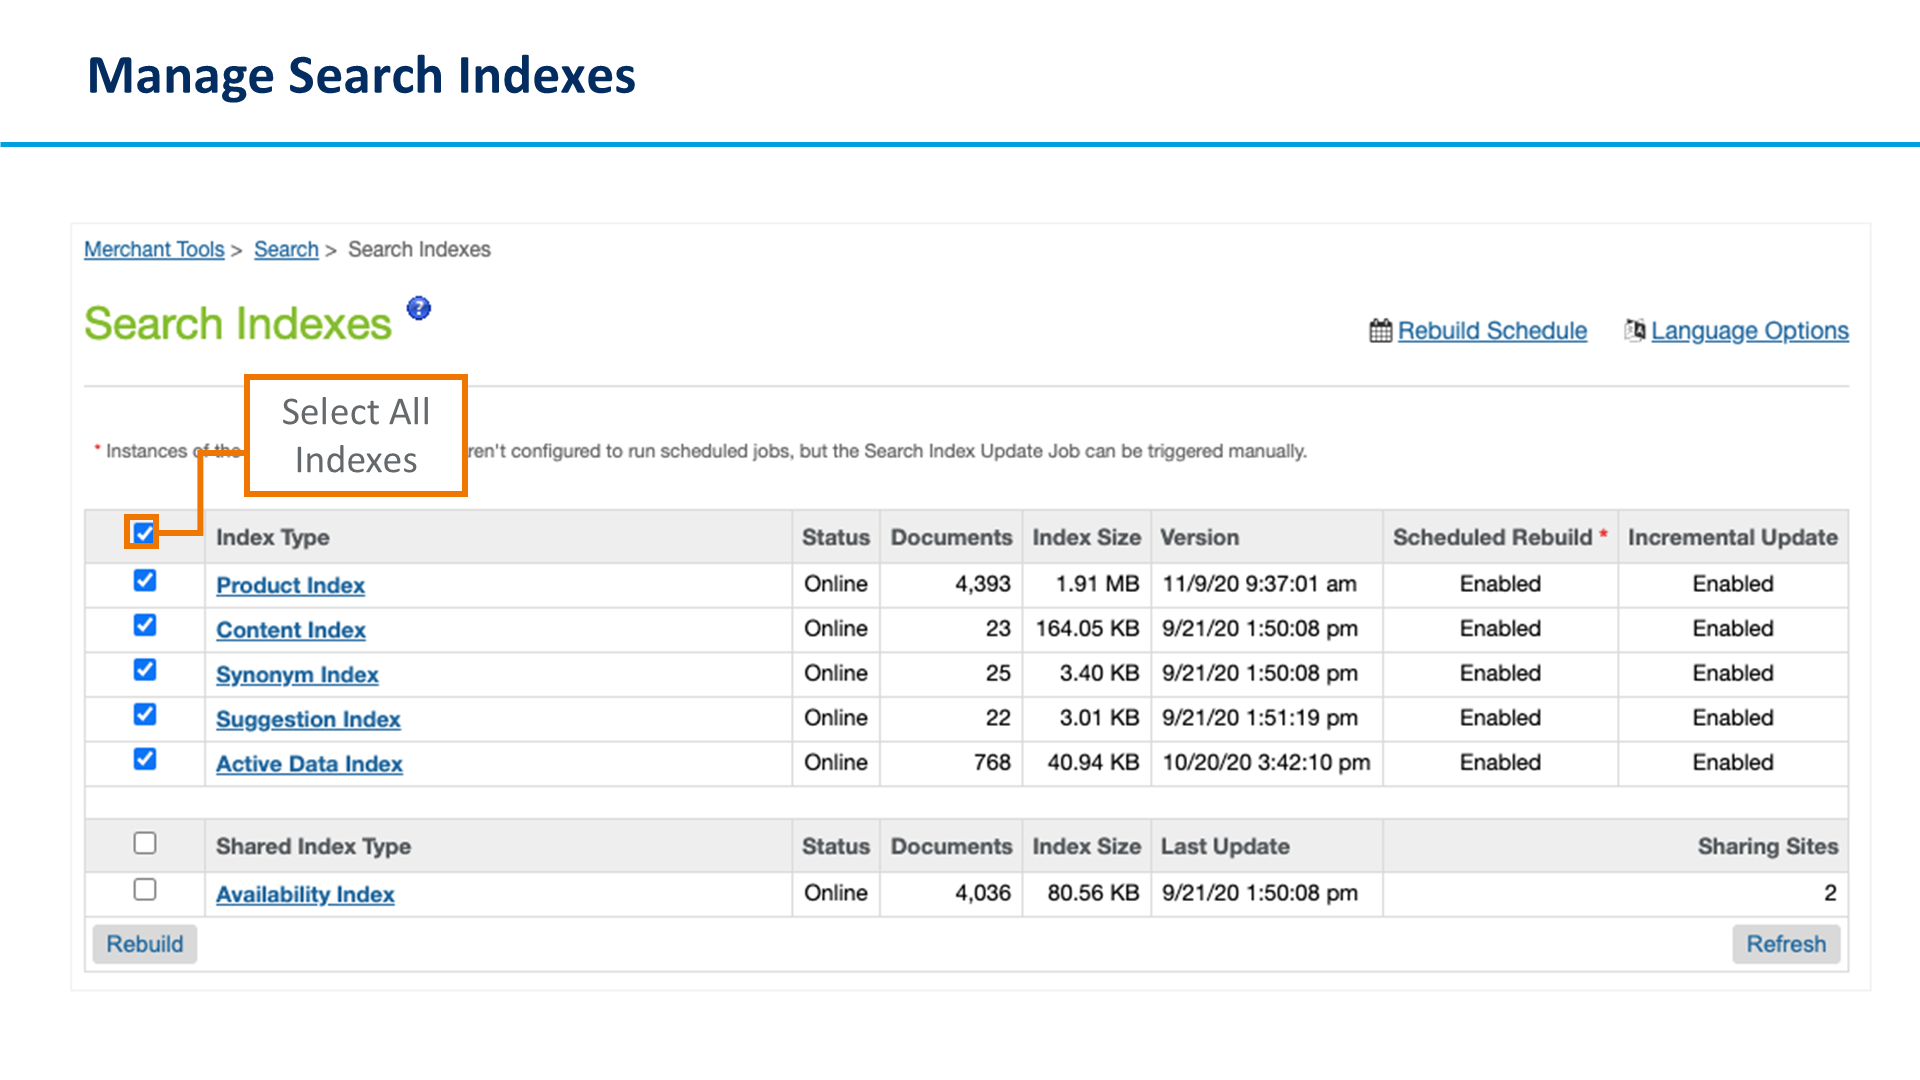Click Content Index Scheduled Rebuild Enabled cell

coord(1500,629)
